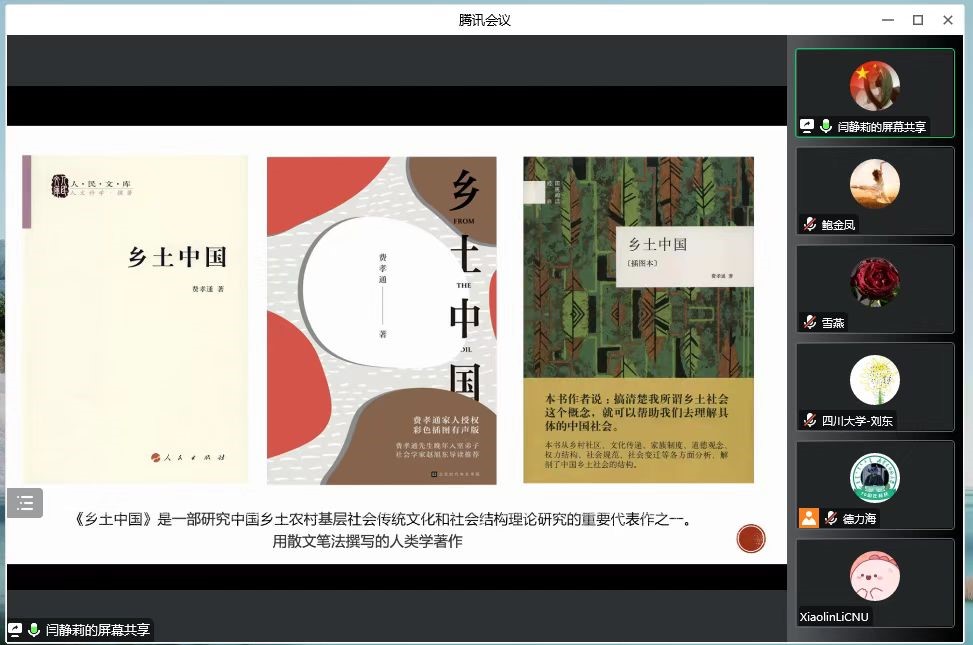This screenshot has width=973, height=645.
Task: Click the green illustrated 乡土中国 book cover
Action: (x=638, y=320)
